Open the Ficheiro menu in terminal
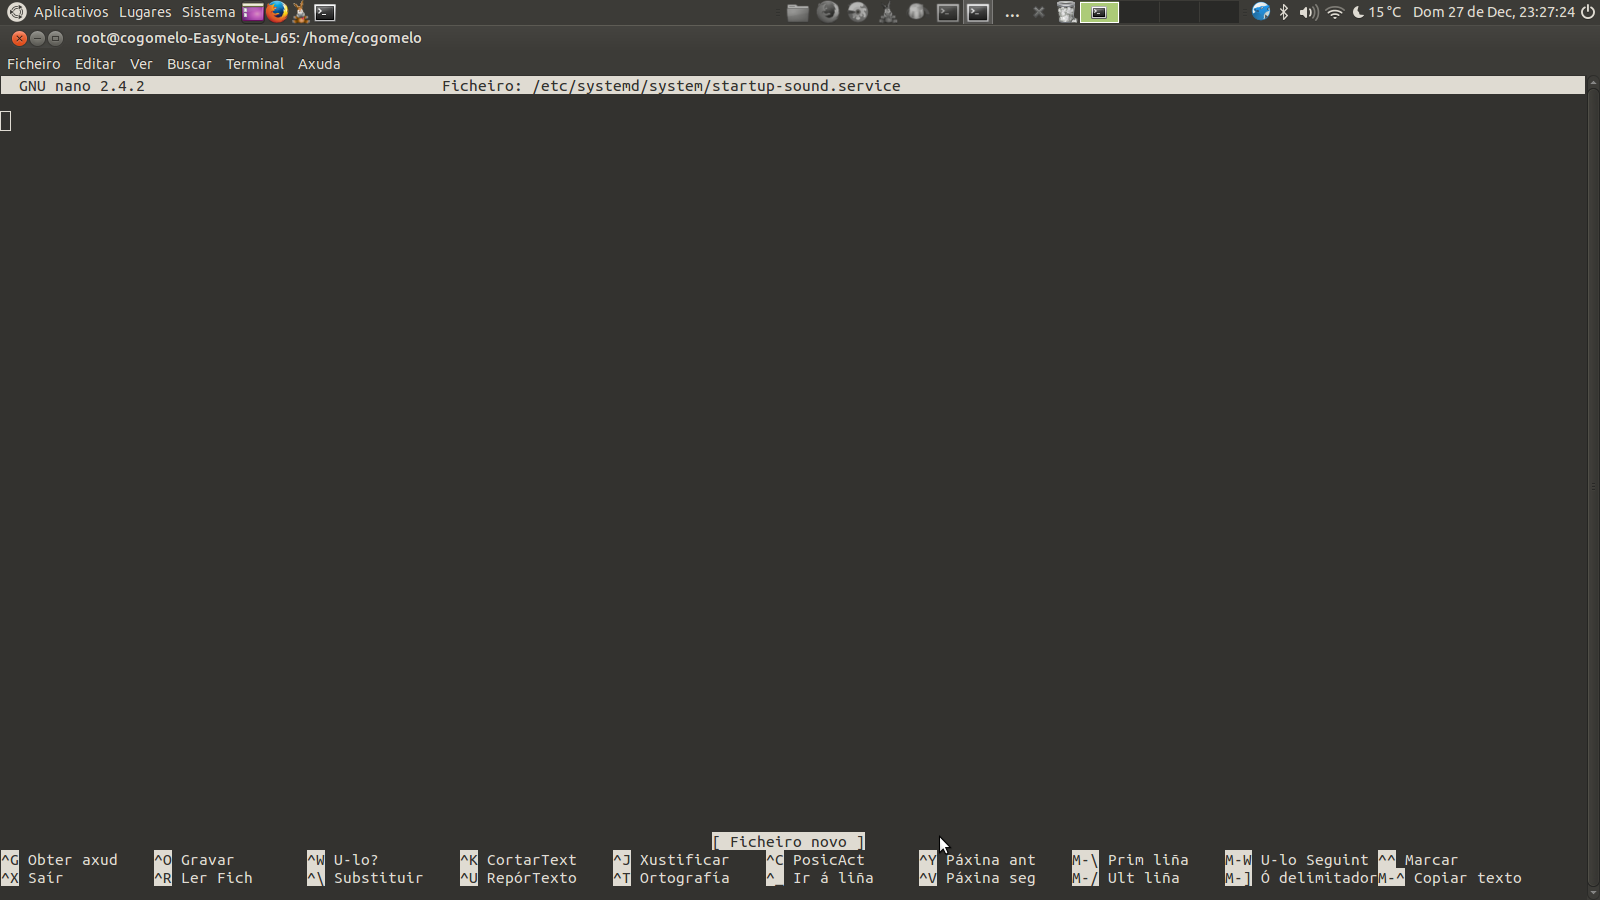The width and height of the screenshot is (1600, 900). (x=34, y=64)
